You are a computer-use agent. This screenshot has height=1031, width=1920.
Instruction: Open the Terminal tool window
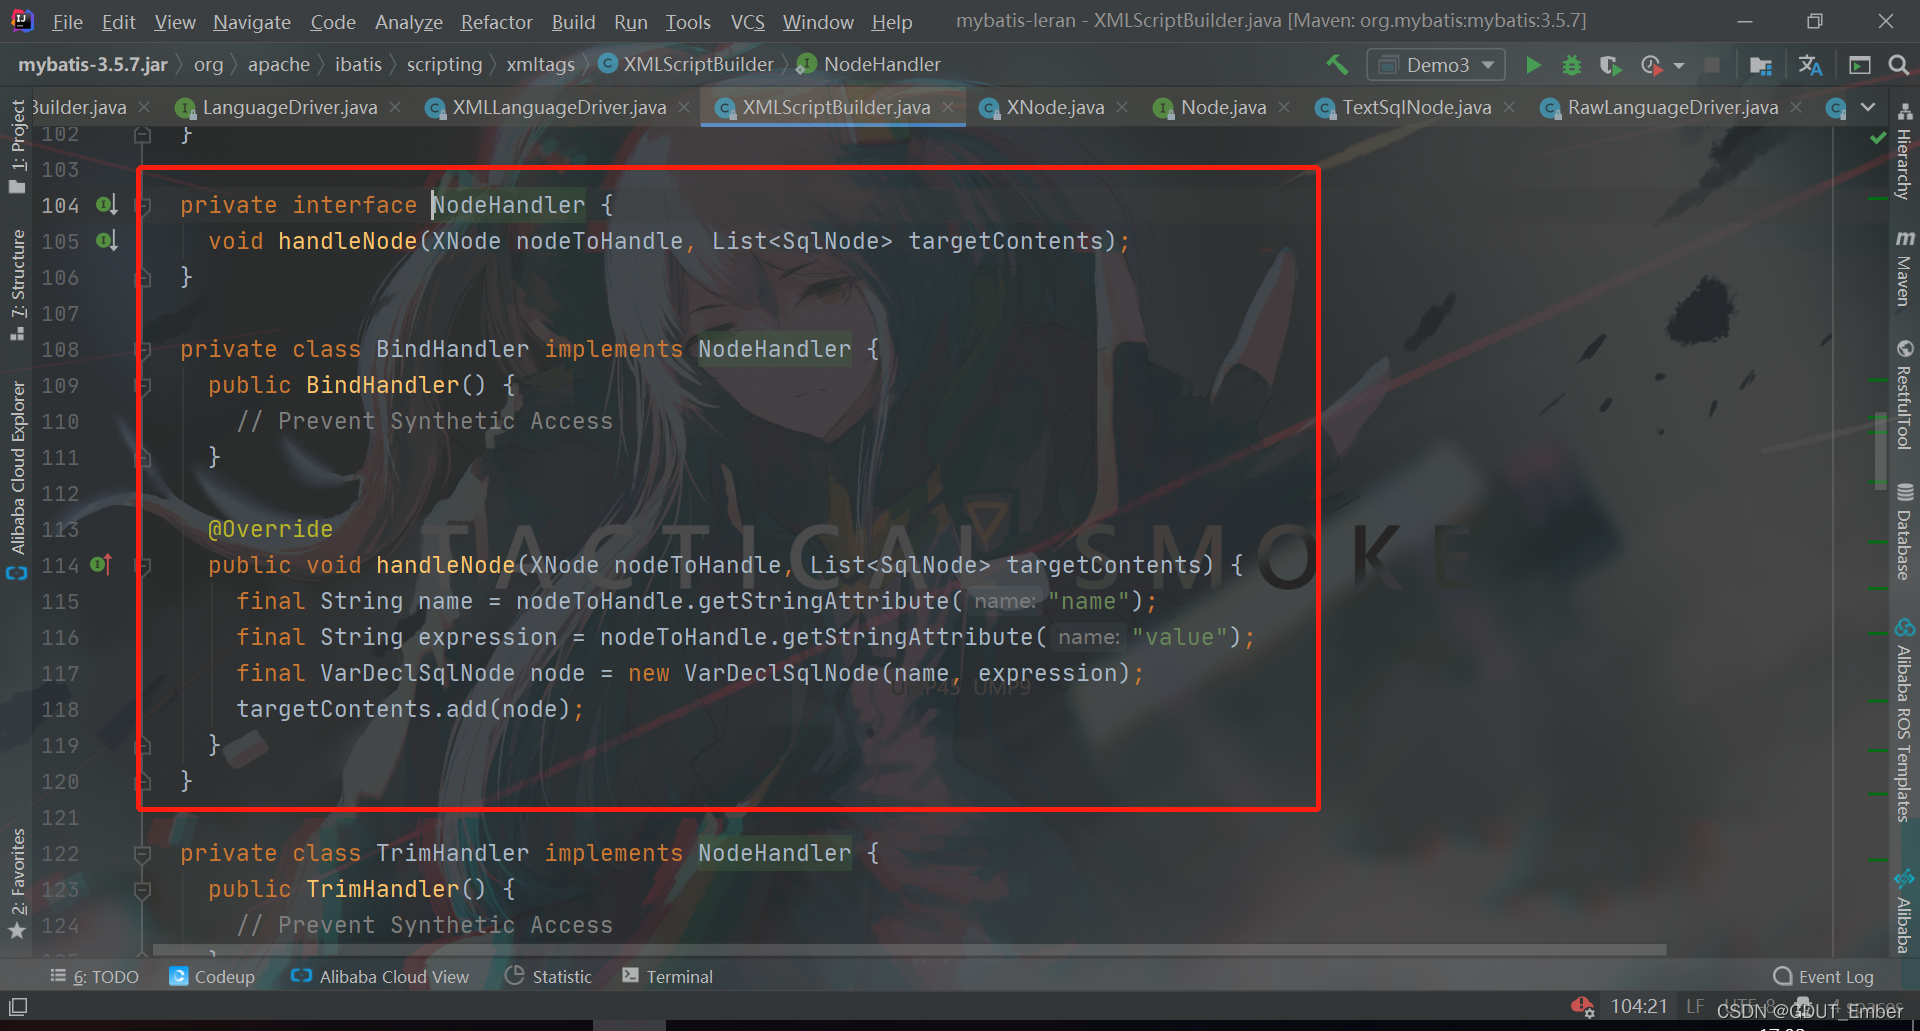[x=667, y=977]
